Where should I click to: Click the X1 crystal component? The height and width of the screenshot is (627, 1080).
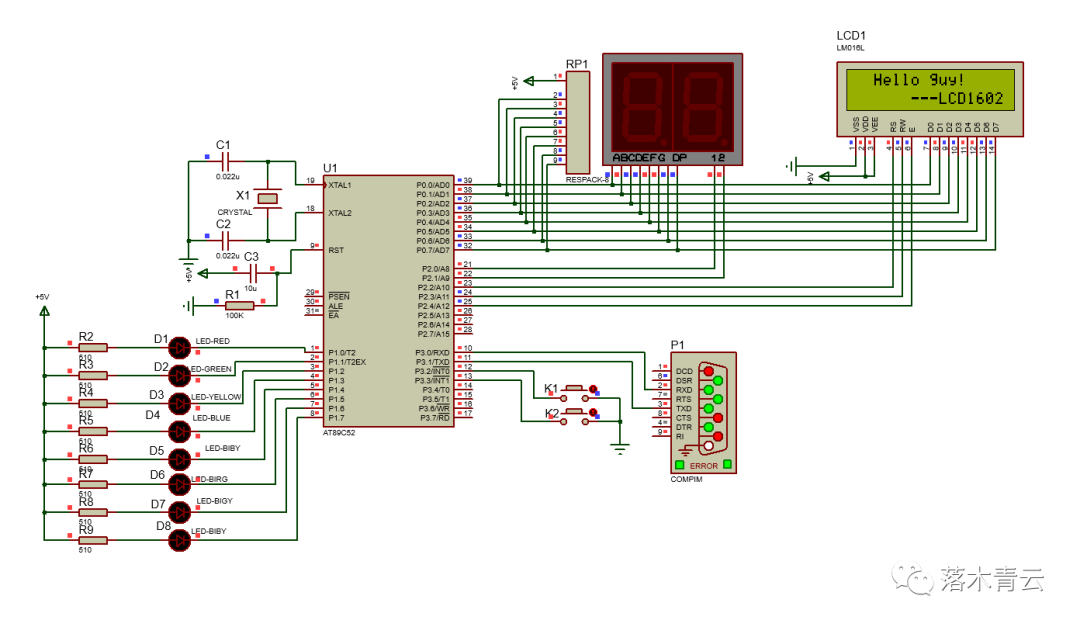[267, 199]
